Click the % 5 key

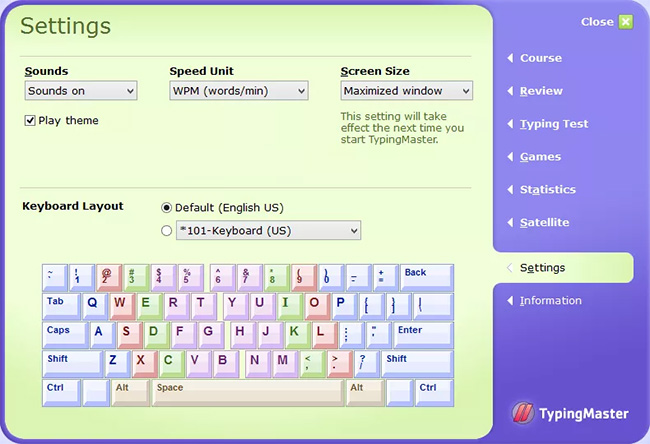click(x=191, y=277)
